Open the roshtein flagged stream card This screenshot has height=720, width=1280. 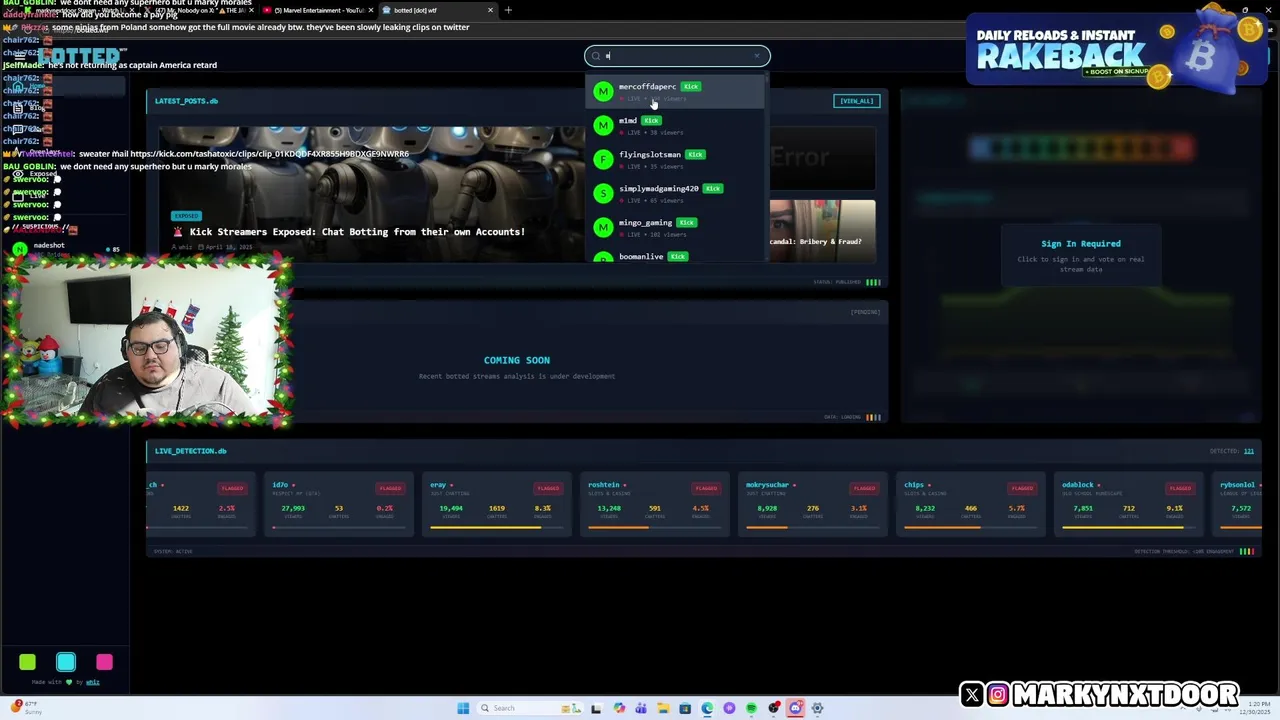(x=655, y=504)
